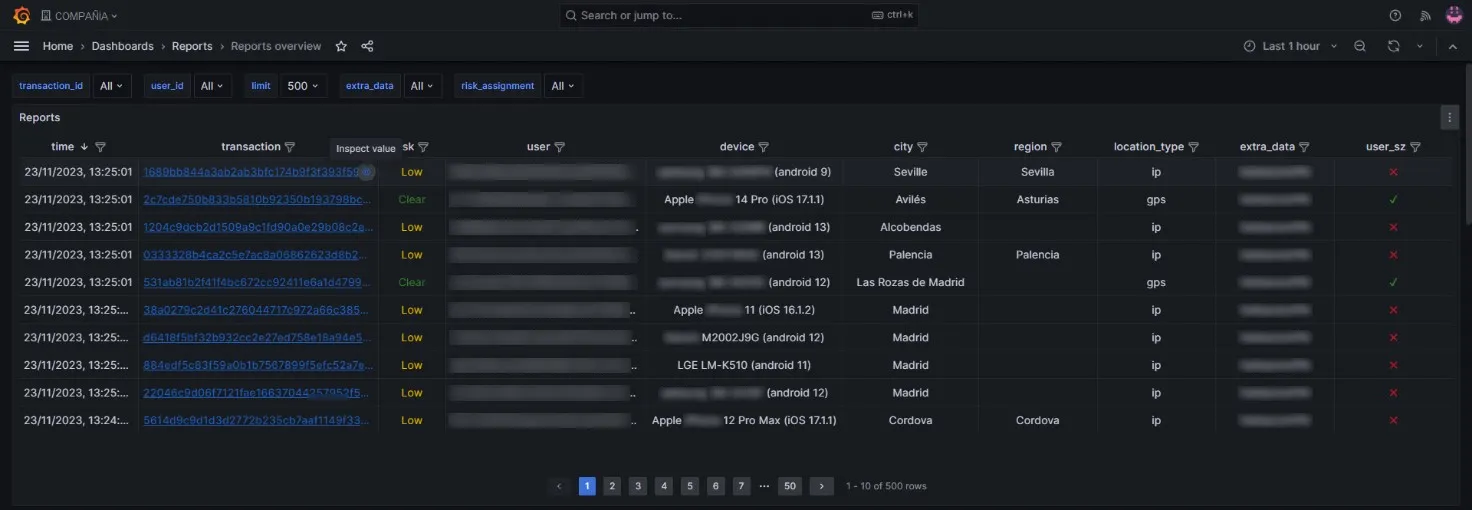Select the Las Rozas de Madrid cell
This screenshot has height=510, width=1472.
click(910, 282)
